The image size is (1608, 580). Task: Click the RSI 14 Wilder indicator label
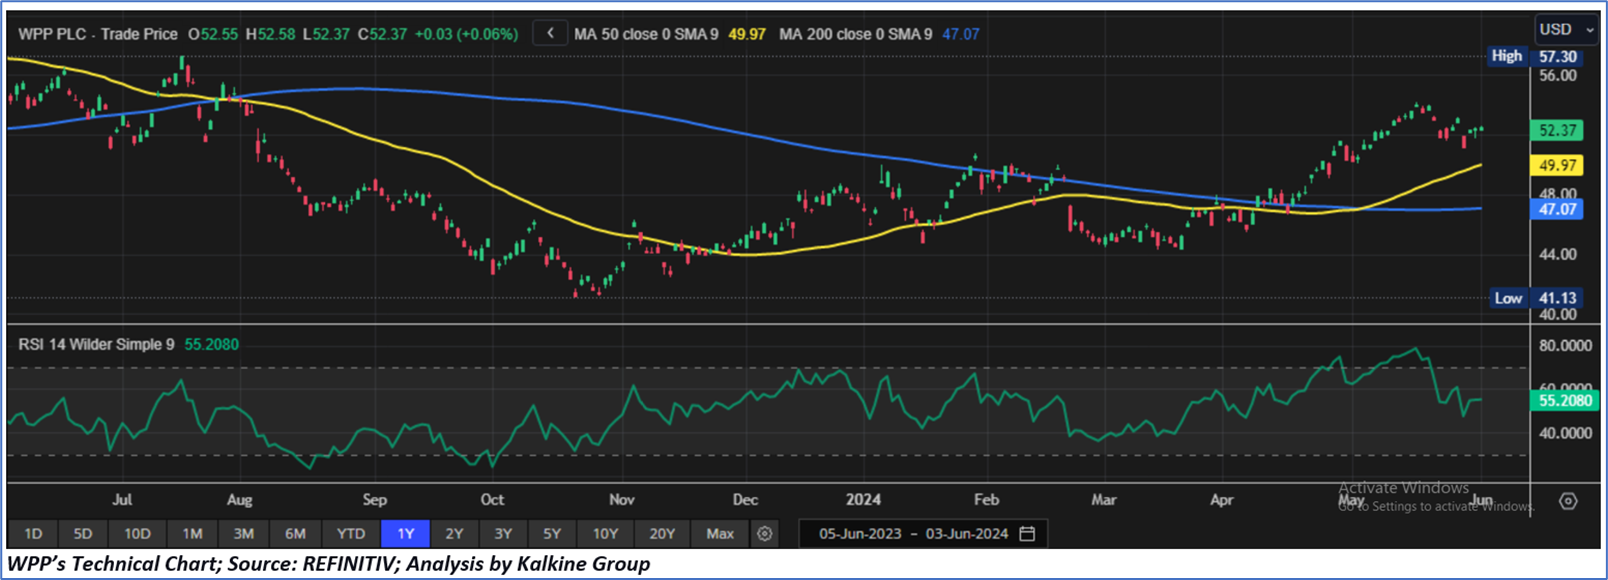coord(96,344)
